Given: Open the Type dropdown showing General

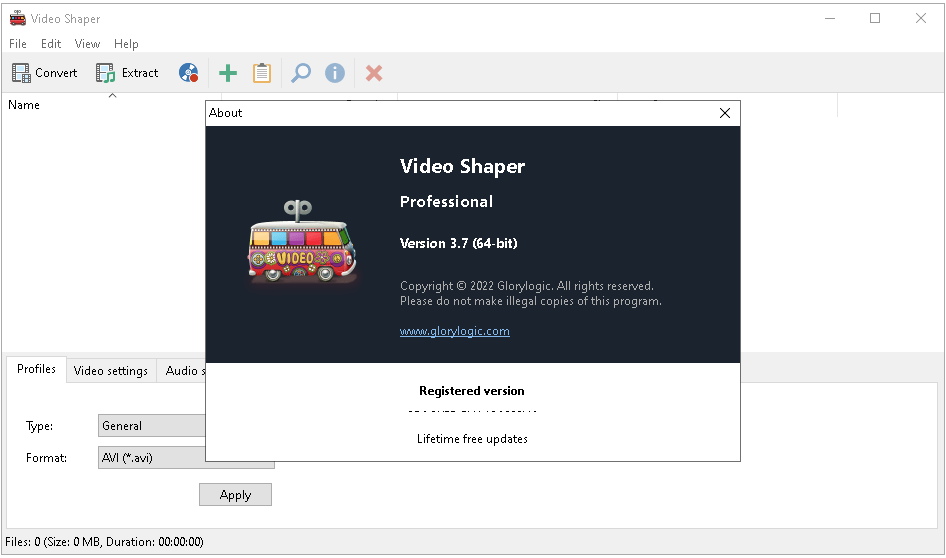Looking at the screenshot, I should (x=152, y=426).
